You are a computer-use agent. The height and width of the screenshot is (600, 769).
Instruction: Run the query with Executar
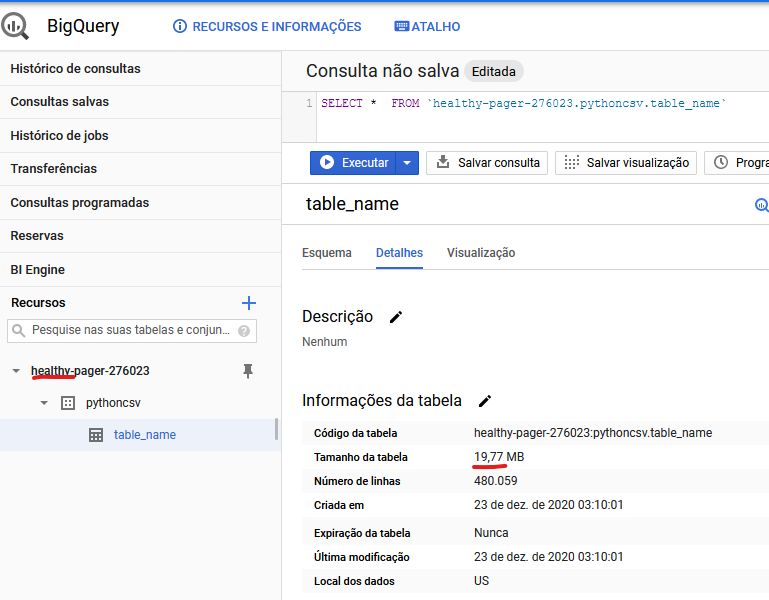(353, 163)
